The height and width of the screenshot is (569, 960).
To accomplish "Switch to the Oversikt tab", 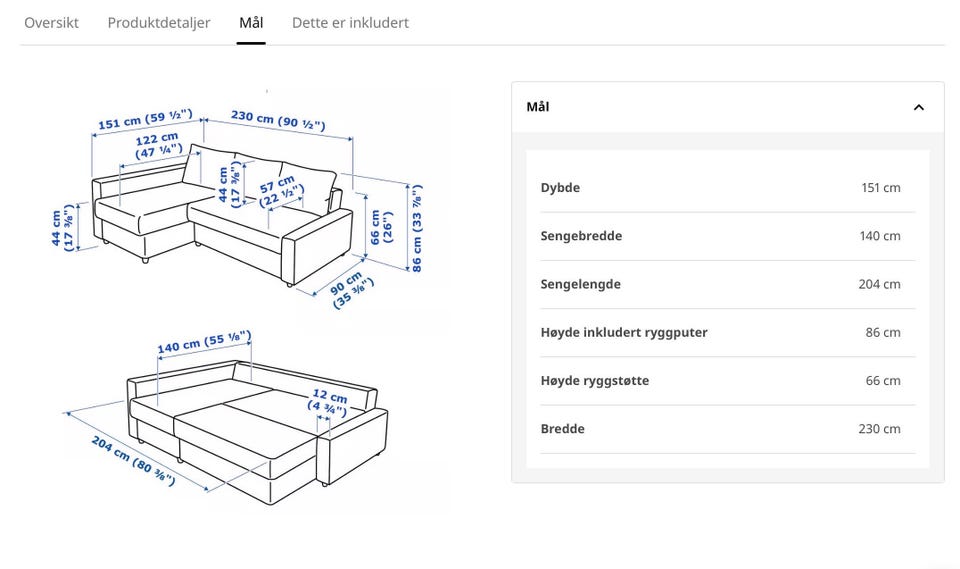I will [x=51, y=23].
